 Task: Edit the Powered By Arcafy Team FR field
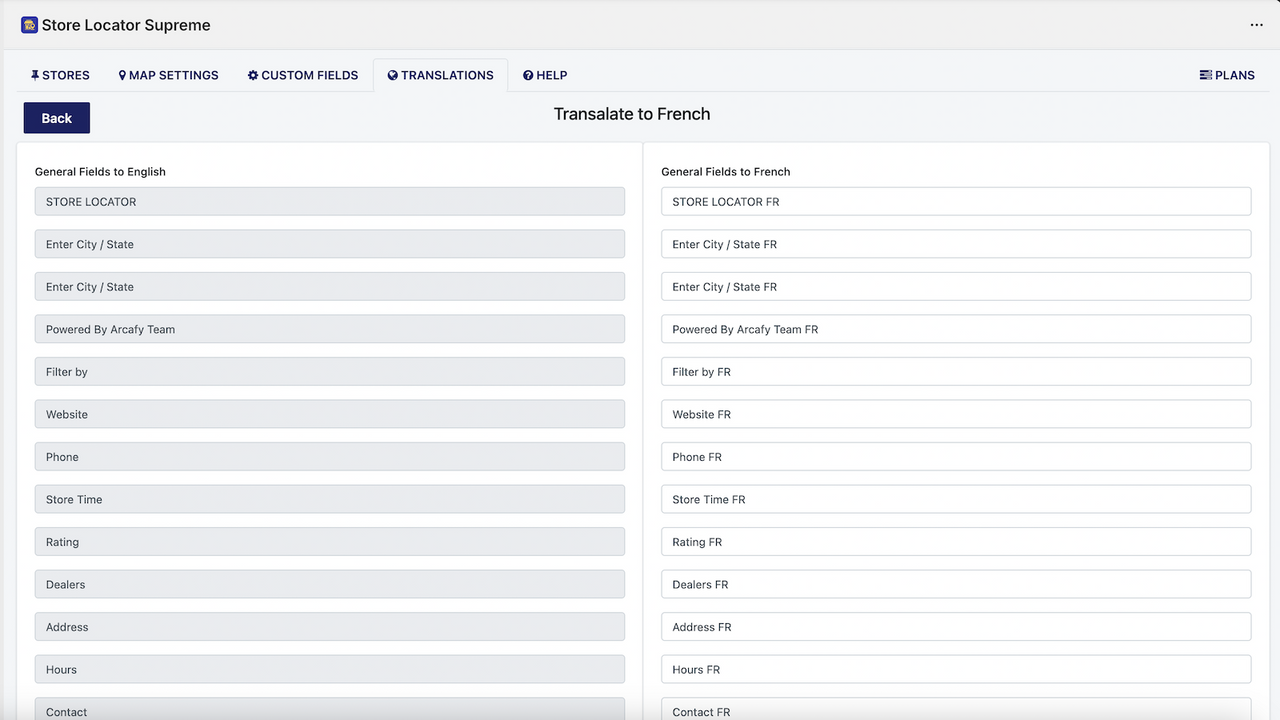956,329
